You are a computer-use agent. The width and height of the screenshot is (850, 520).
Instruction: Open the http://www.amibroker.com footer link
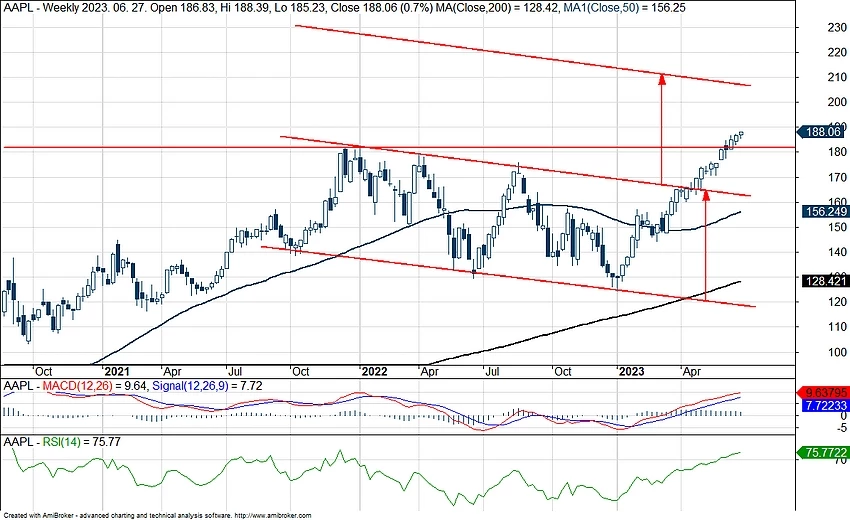tap(273, 516)
